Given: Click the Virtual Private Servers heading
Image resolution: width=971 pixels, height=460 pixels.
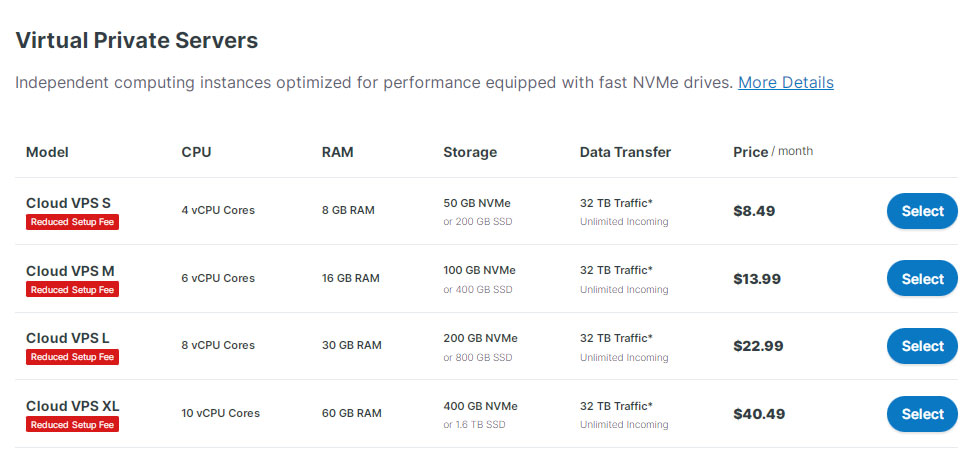Looking at the screenshot, I should pyautogui.click(x=137, y=41).
